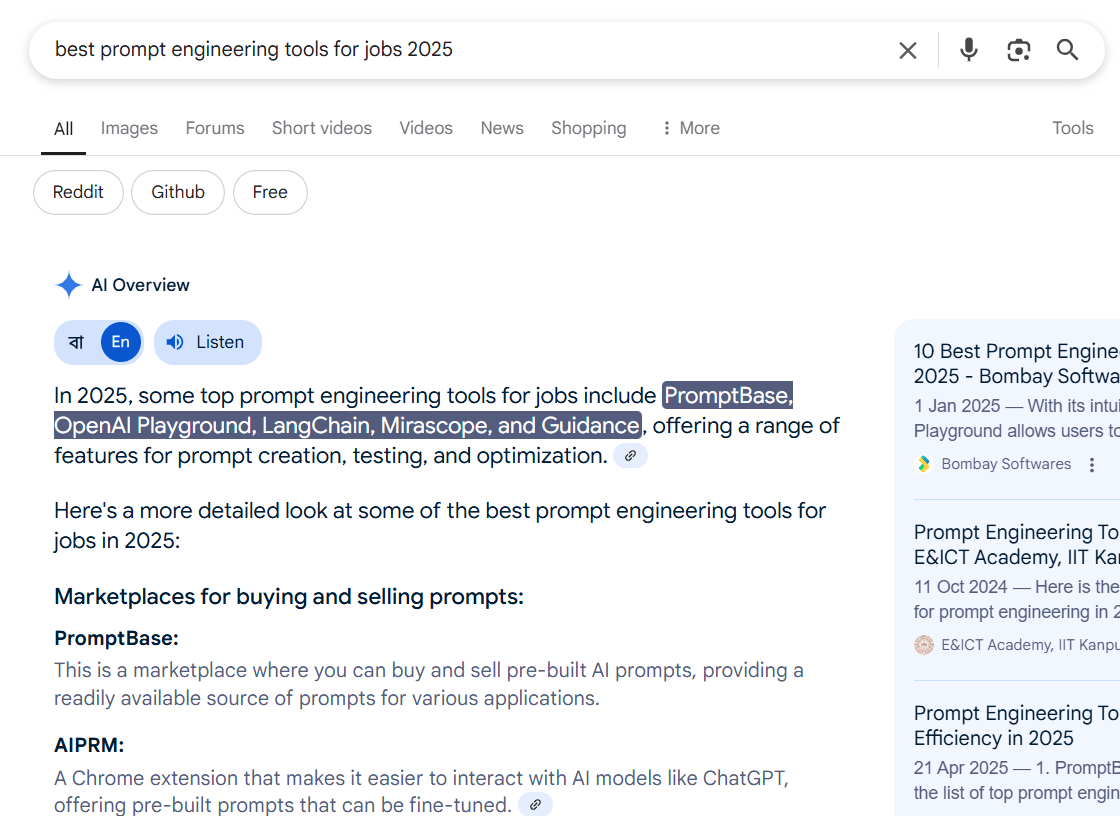Open the 'Efficiency in 2025' article link
The image size is (1120, 816).
pos(1016,725)
